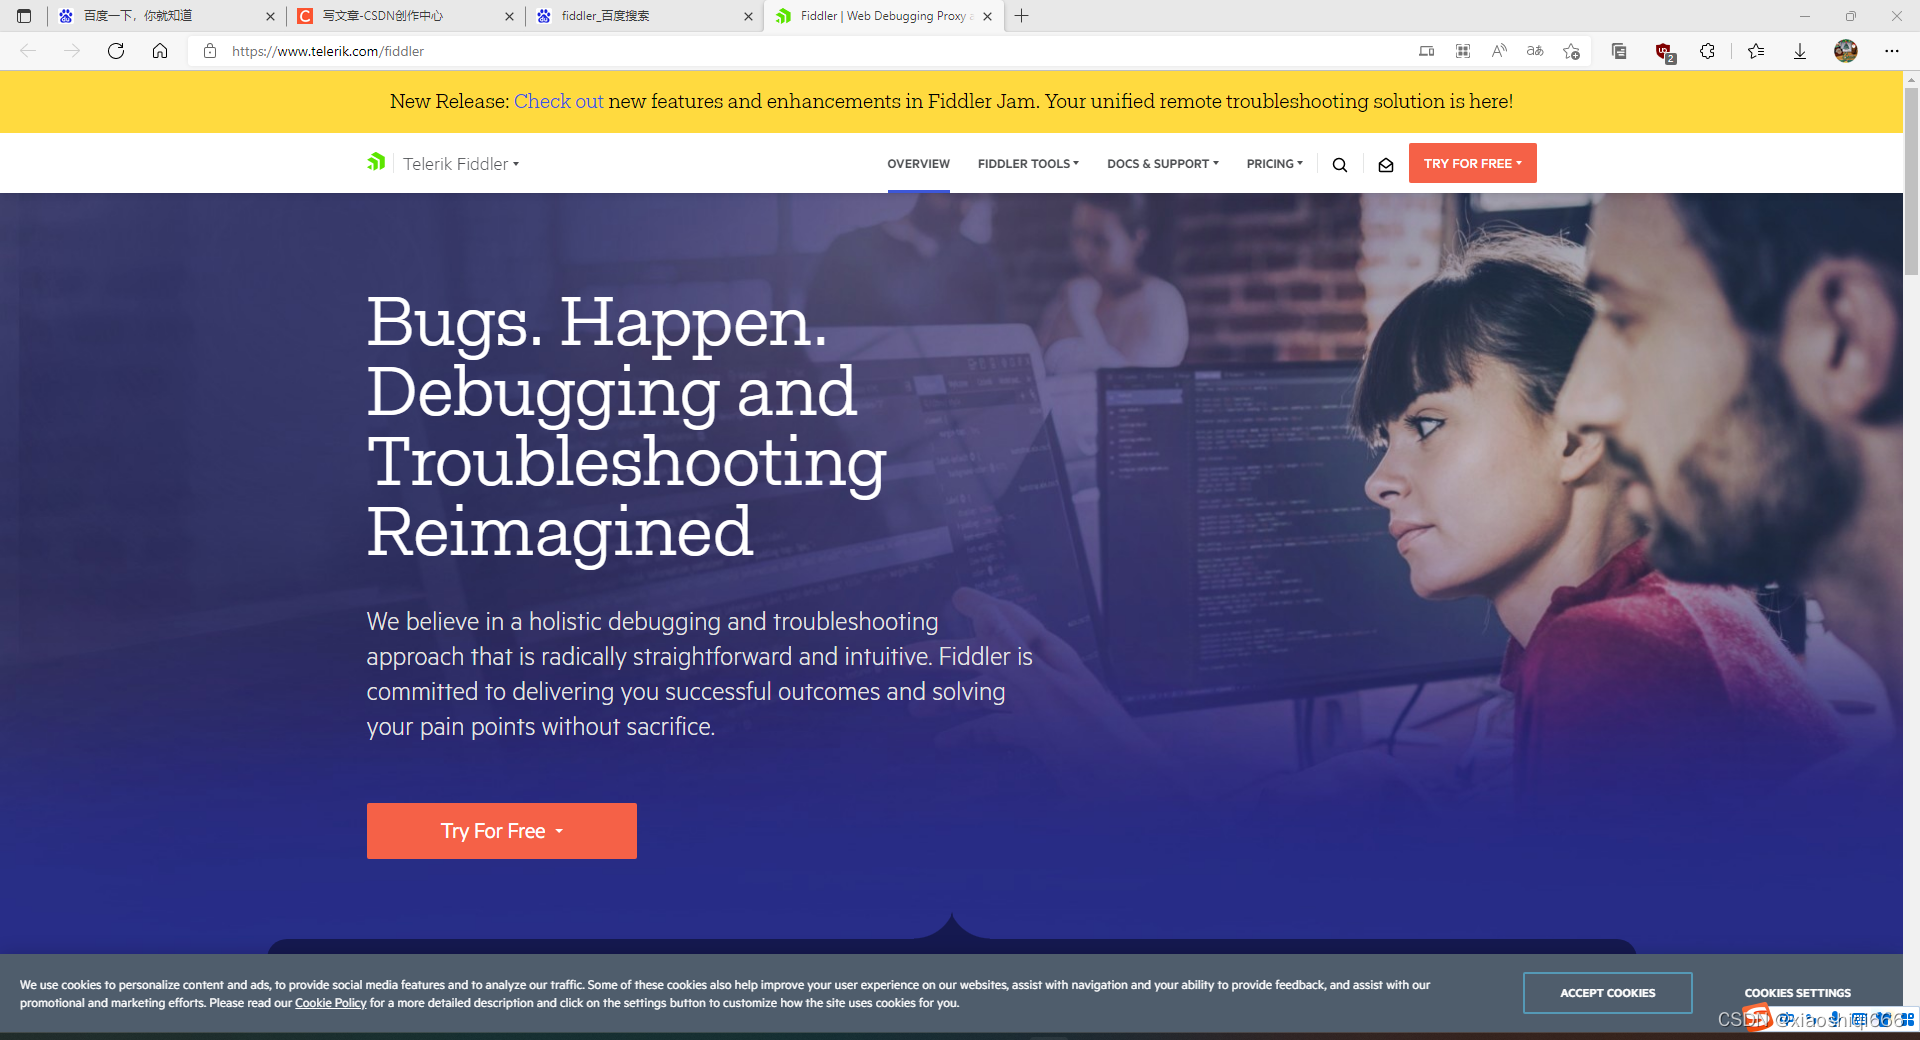The height and width of the screenshot is (1040, 1920).
Task: Open the red shield extension icon
Action: click(x=1664, y=52)
